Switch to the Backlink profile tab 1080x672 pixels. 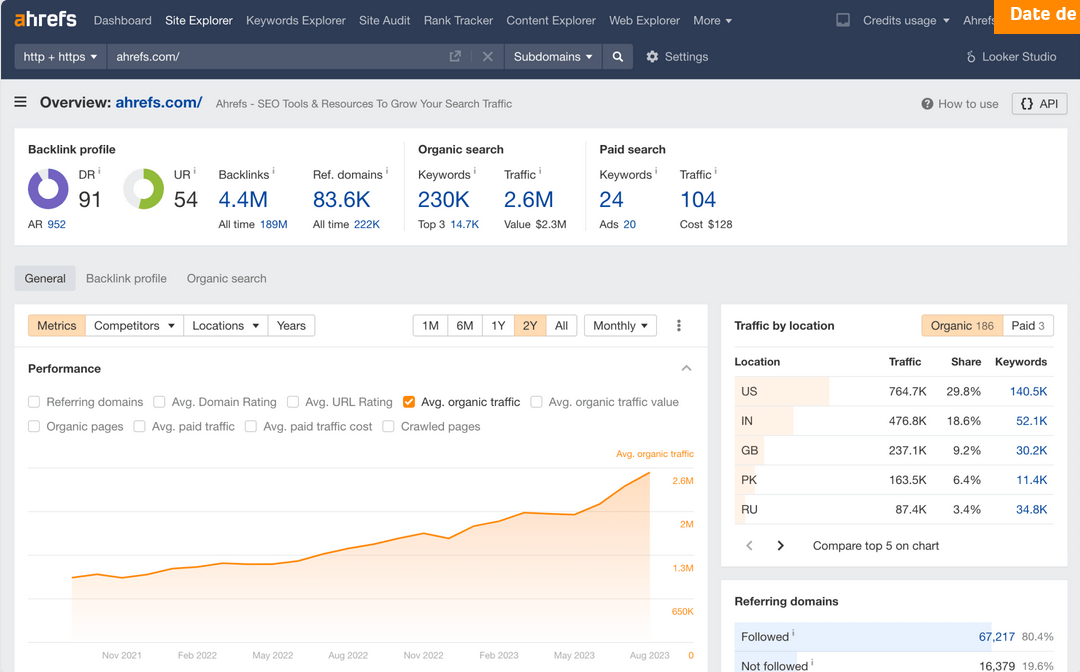(126, 279)
